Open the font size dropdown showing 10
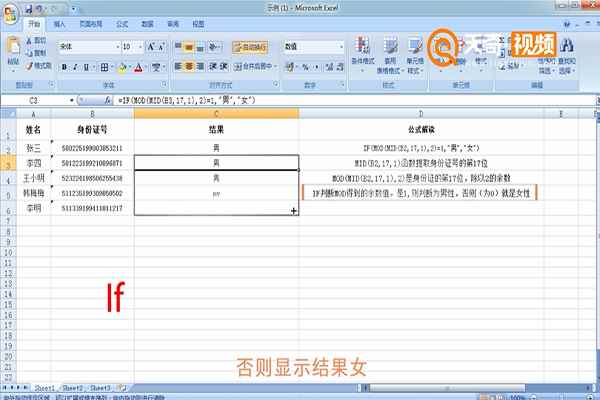The height and width of the screenshot is (400, 600). click(x=141, y=47)
